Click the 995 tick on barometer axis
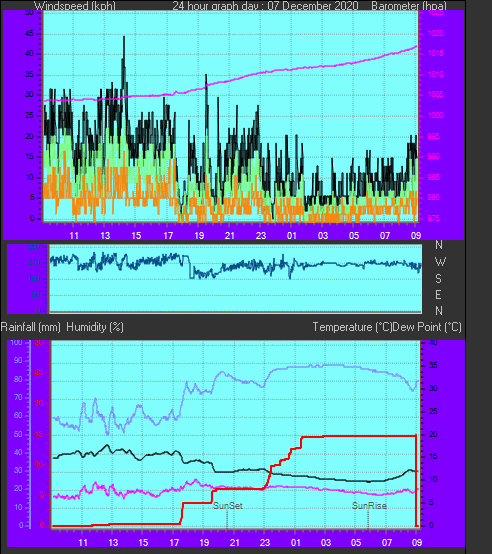The image size is (492, 554). tap(434, 136)
